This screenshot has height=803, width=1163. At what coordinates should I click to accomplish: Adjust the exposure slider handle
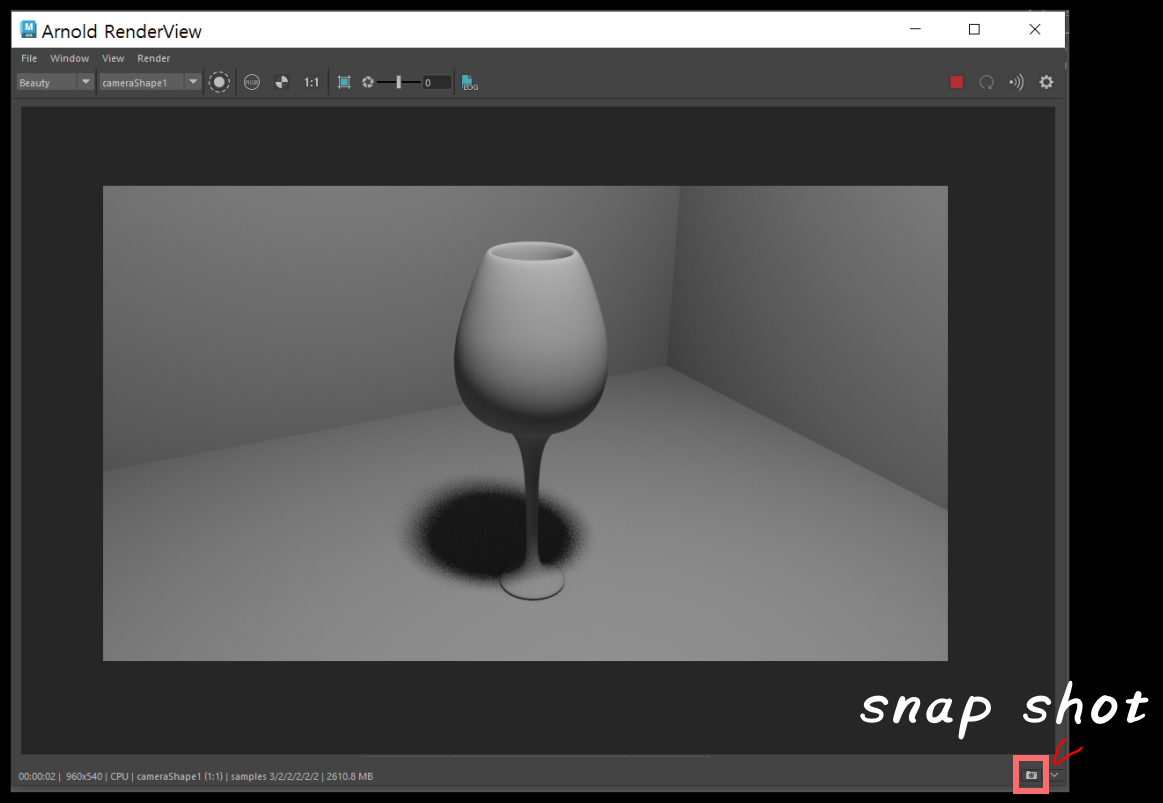pyautogui.click(x=398, y=82)
